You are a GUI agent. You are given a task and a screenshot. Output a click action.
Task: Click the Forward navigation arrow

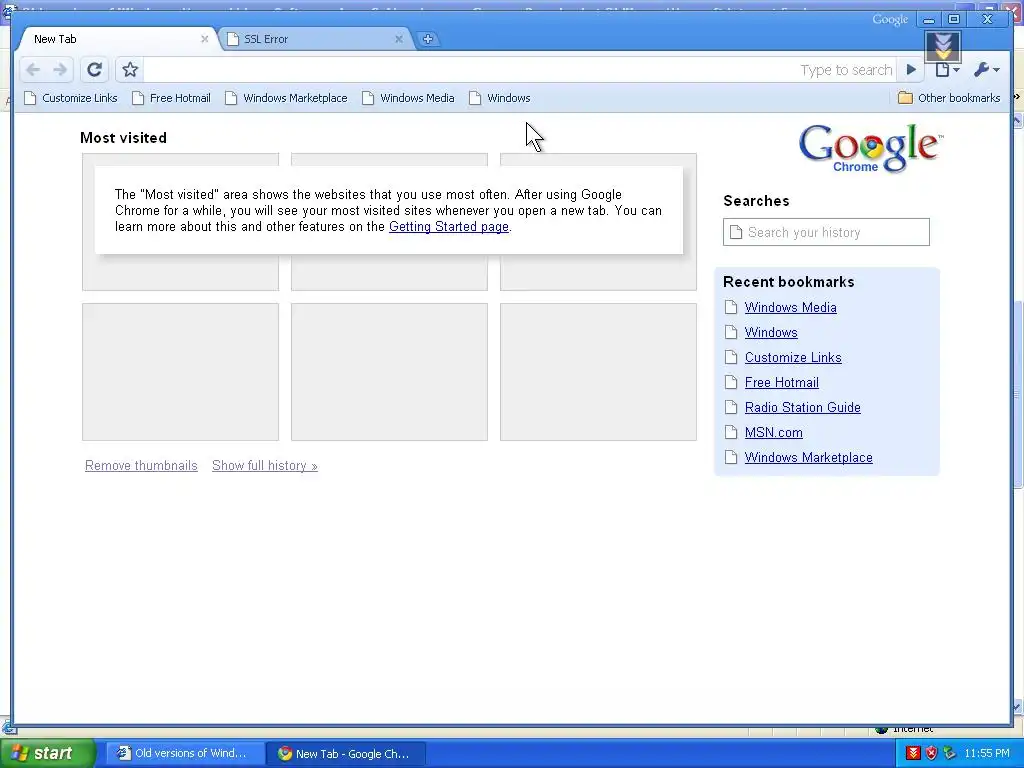[x=60, y=69]
